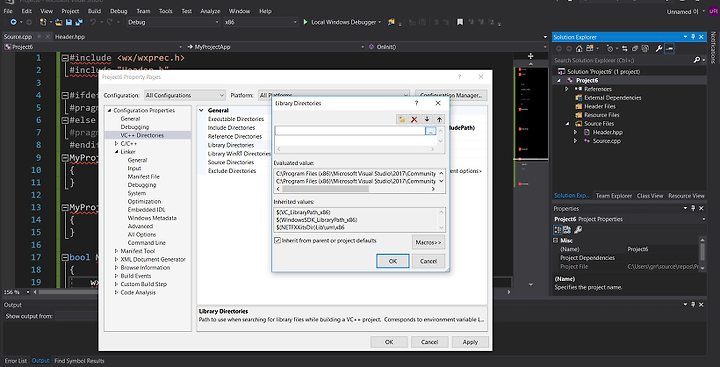Click the Save All icon in the main toolbar
This screenshot has width=720, height=367.
[79, 22]
